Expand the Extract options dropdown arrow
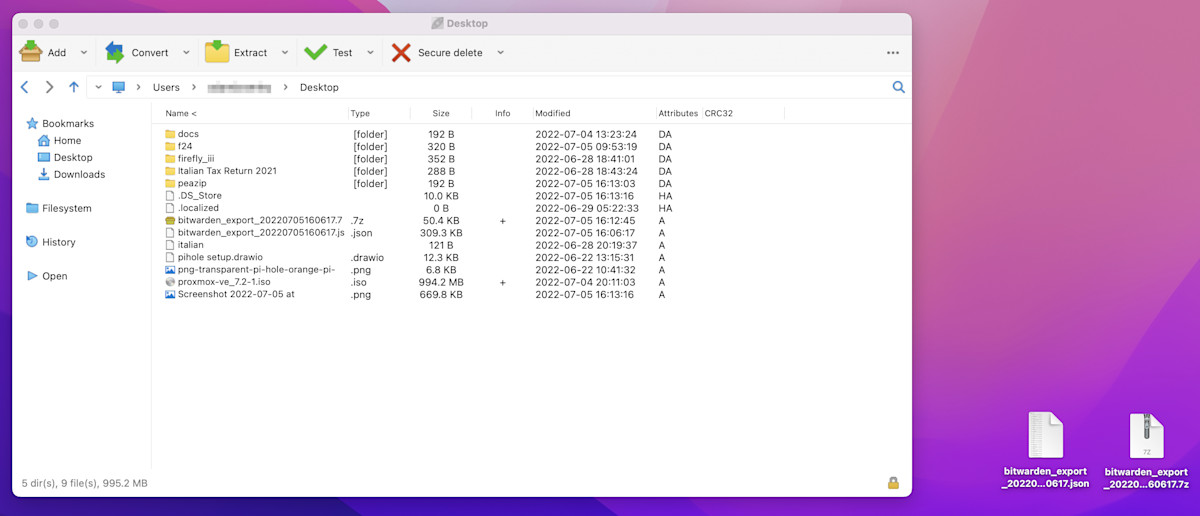The width and height of the screenshot is (1200, 516). click(x=285, y=53)
